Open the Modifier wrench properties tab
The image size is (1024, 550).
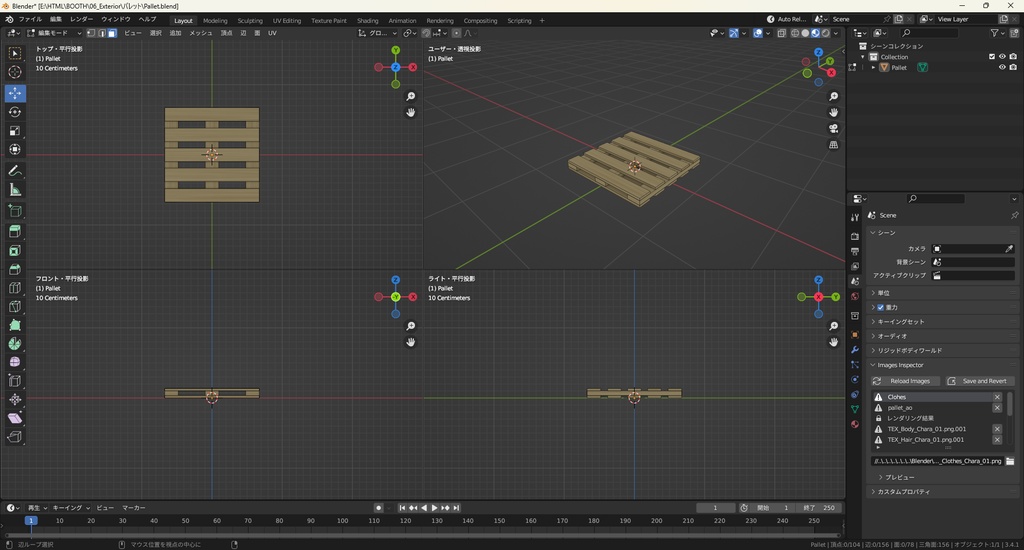pyautogui.click(x=855, y=350)
